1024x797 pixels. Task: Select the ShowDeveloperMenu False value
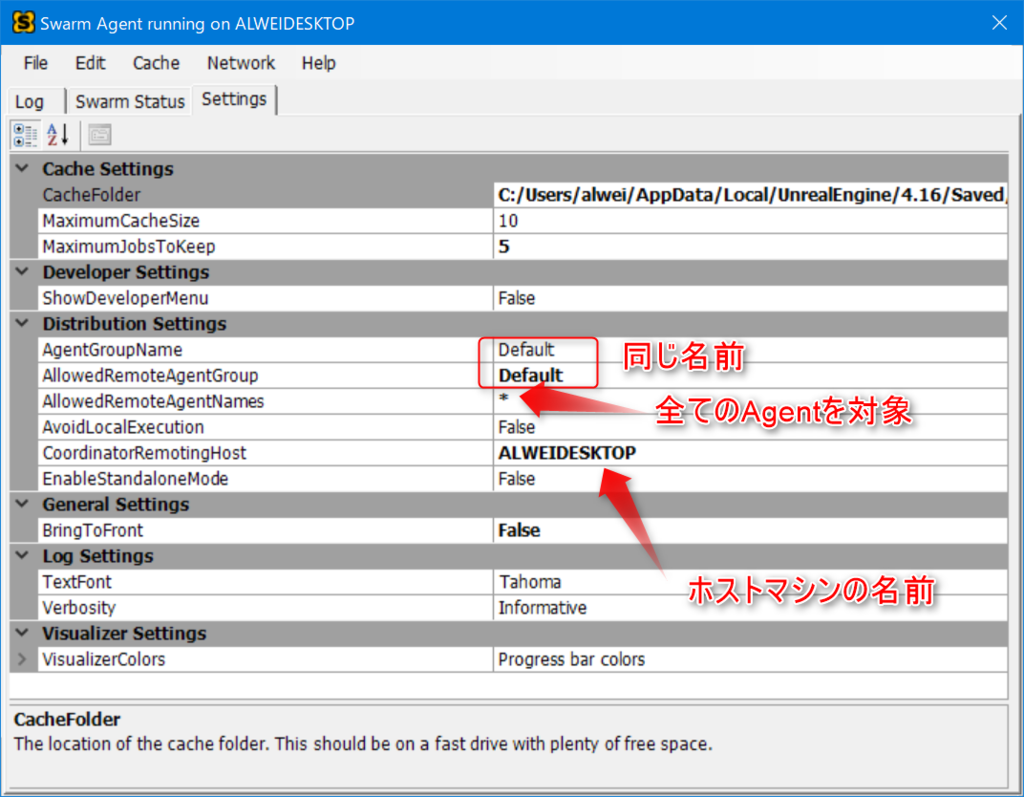coord(750,298)
